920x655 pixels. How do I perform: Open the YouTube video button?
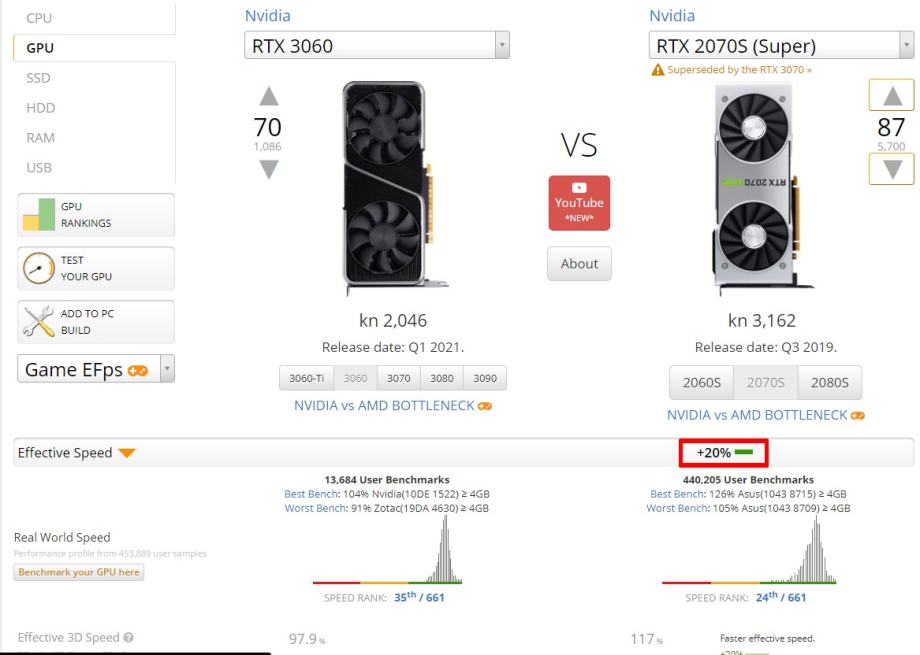click(x=579, y=203)
